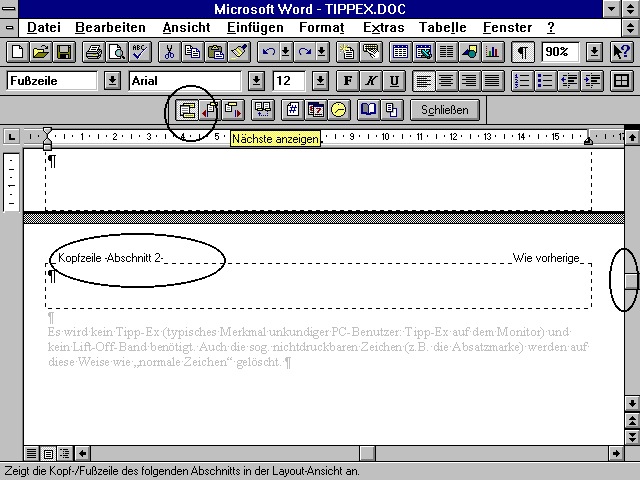
Task: Click the Cut scissors icon
Action: tap(169, 51)
